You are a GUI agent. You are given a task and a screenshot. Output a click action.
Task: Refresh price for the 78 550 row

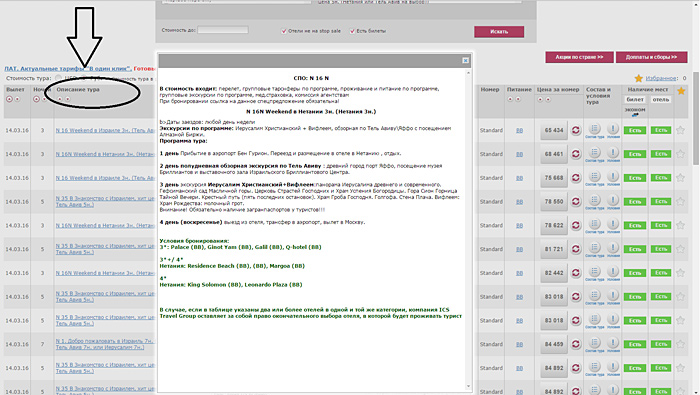[x=576, y=202]
